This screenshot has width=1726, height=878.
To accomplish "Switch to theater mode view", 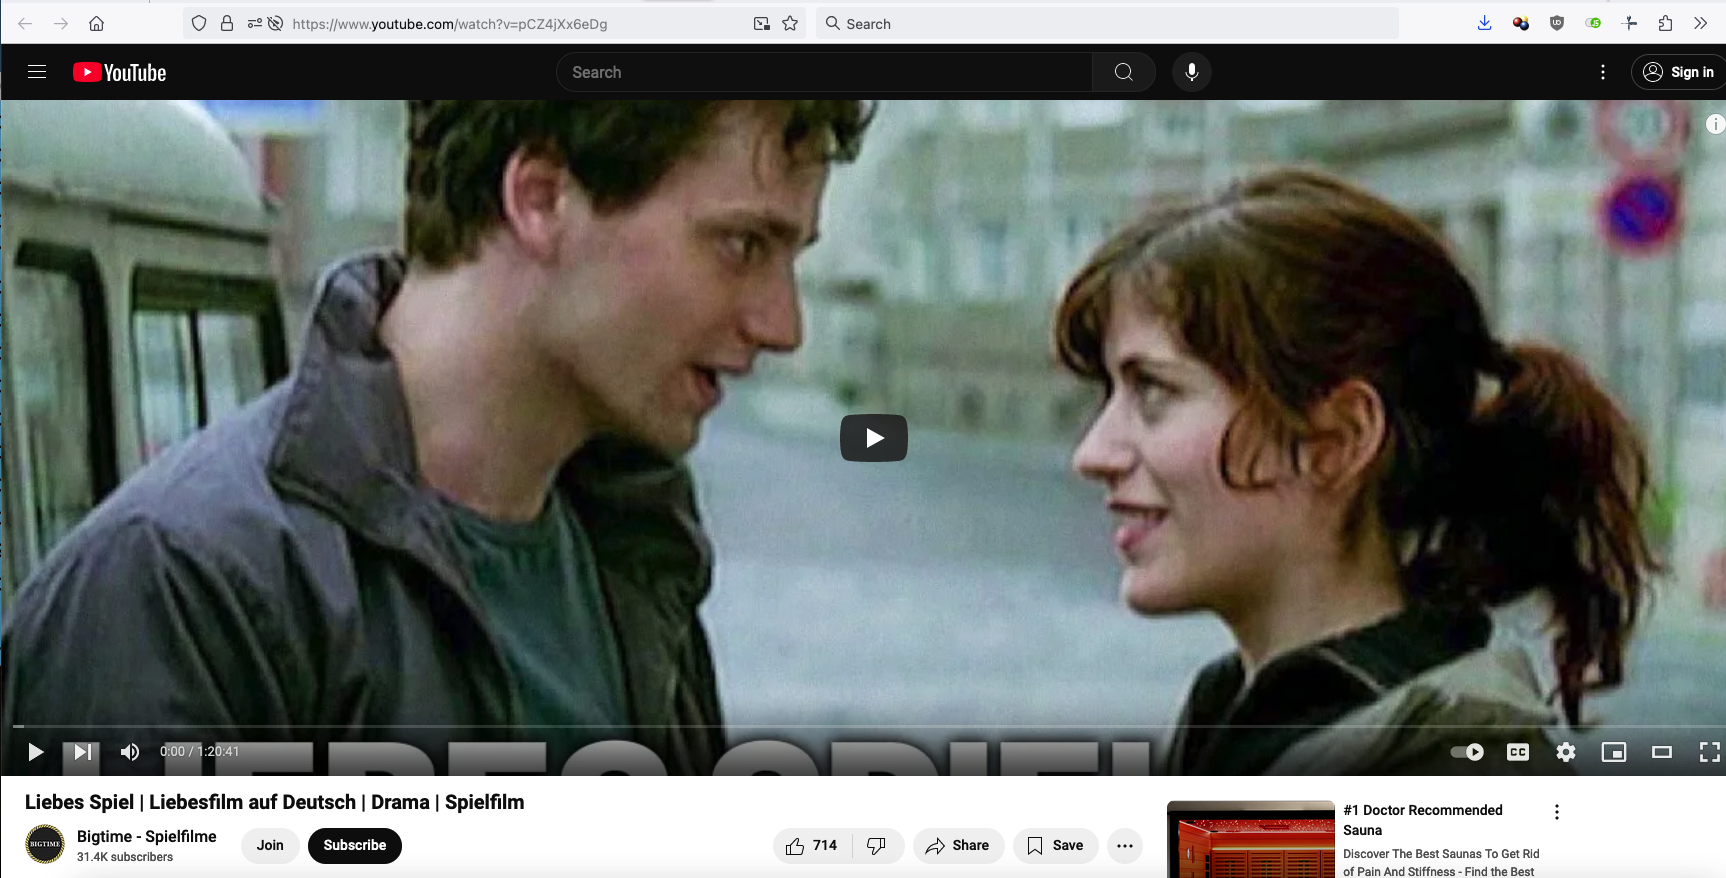I will tap(1661, 752).
